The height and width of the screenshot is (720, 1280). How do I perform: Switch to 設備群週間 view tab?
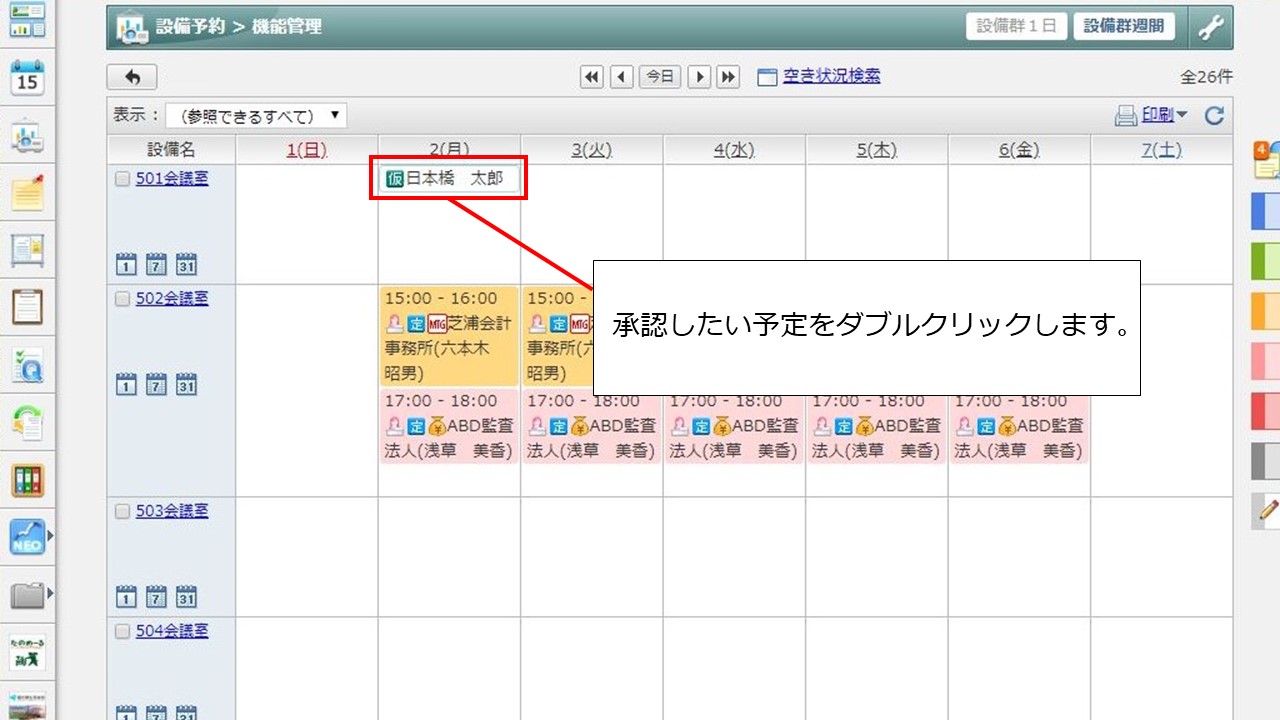coord(1124,26)
